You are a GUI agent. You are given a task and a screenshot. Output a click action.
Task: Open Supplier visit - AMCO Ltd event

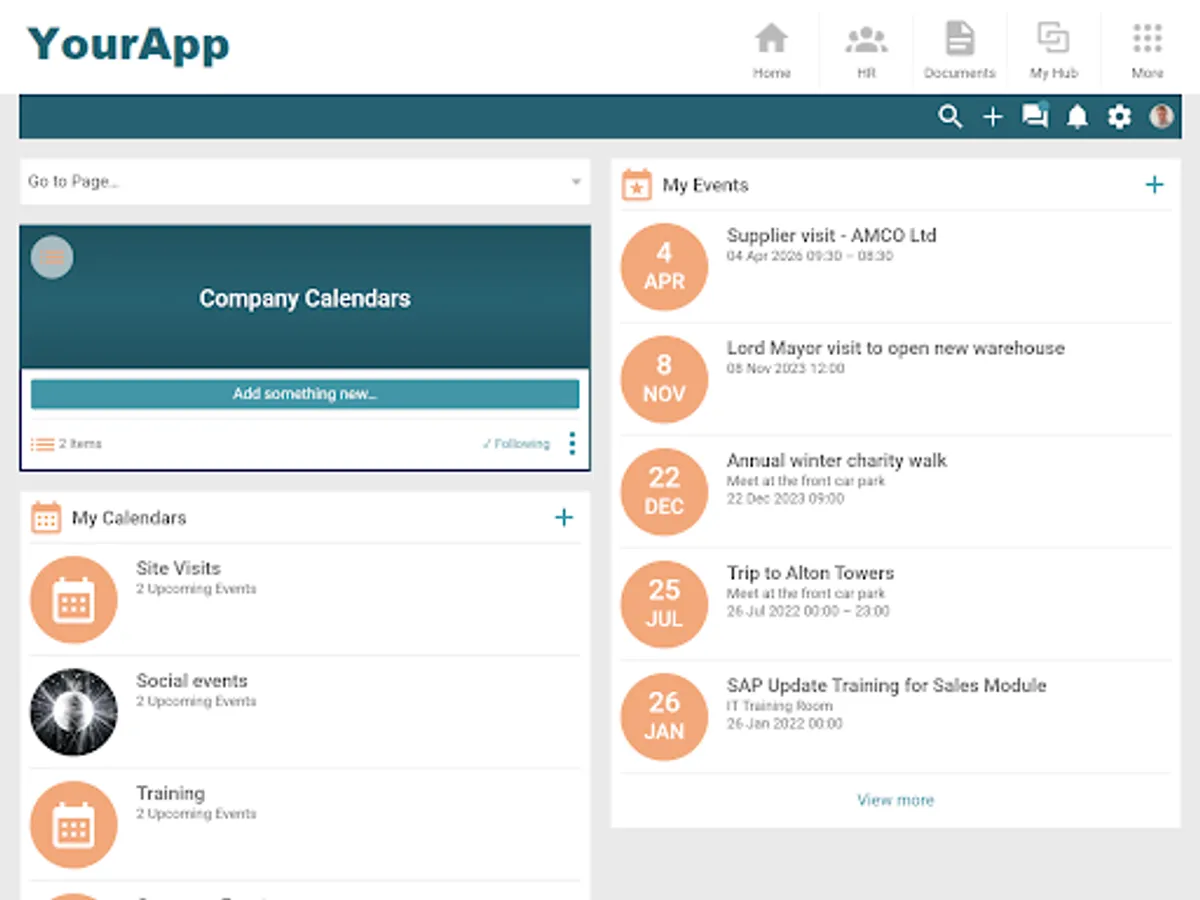(831, 236)
